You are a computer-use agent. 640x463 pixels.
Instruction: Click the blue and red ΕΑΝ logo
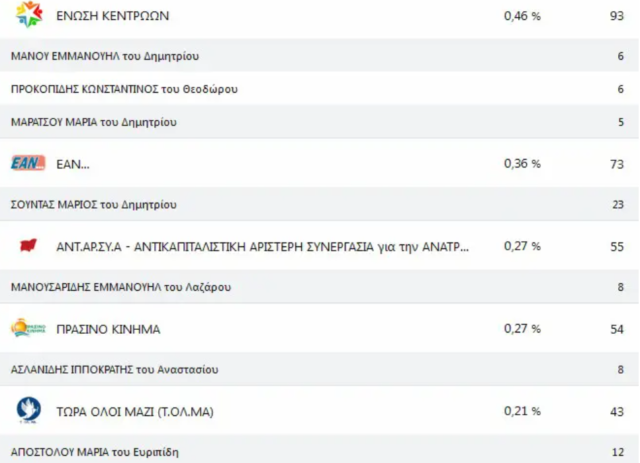click(28, 163)
